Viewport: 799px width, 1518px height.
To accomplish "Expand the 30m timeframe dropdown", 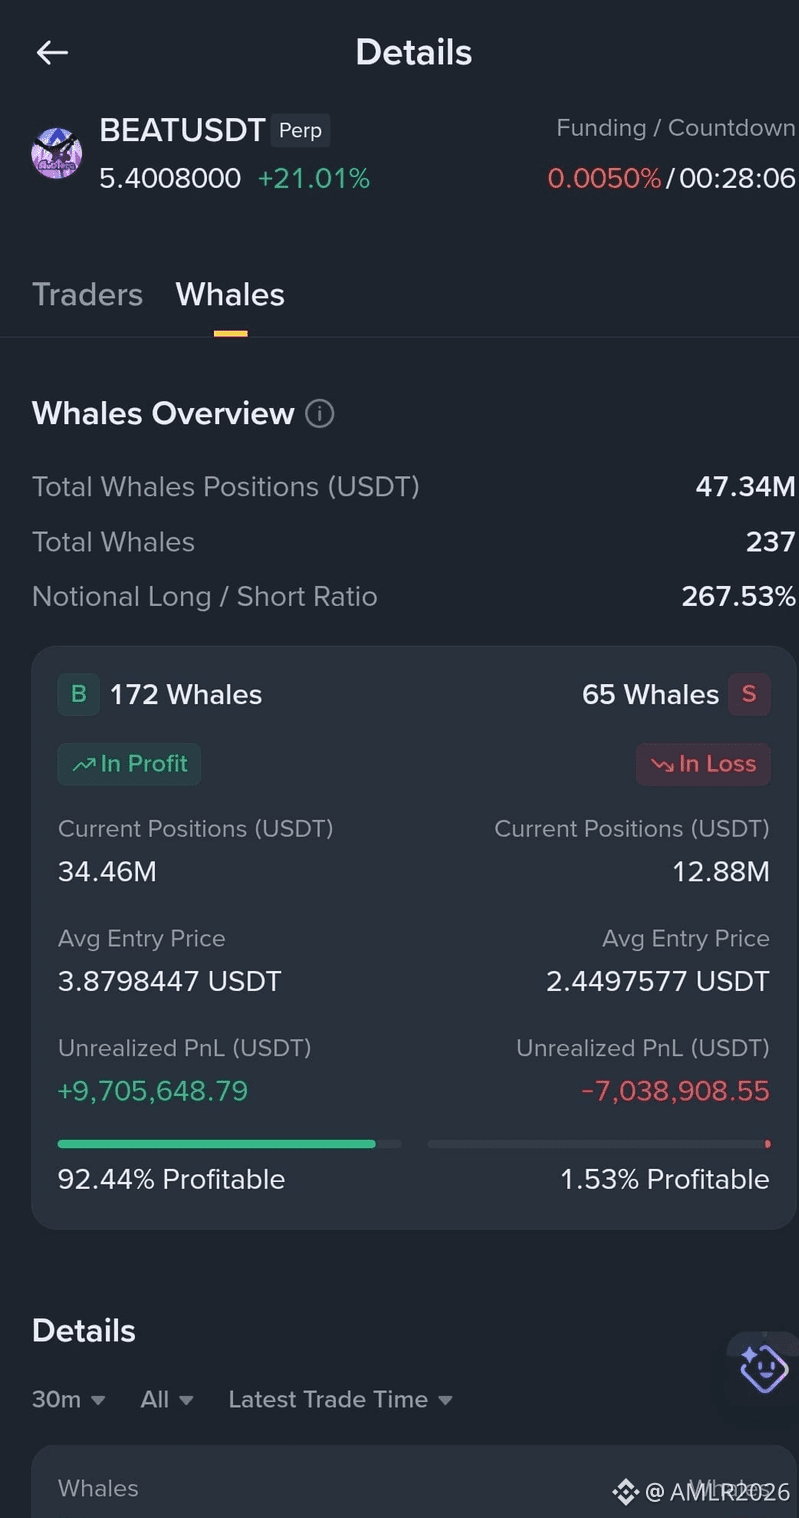I will click(x=69, y=1399).
